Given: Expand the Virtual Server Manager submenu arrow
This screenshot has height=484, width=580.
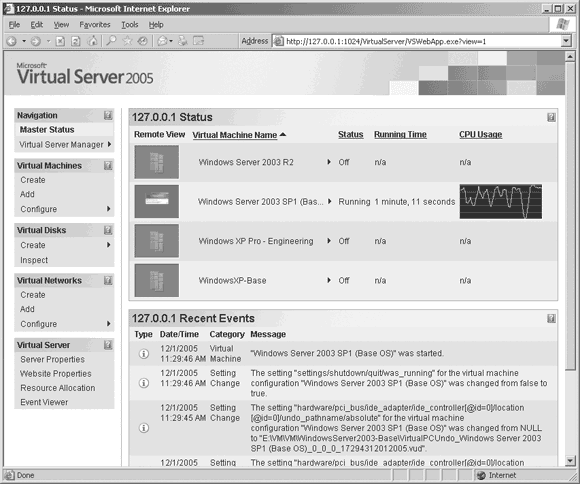Looking at the screenshot, I should 109,144.
